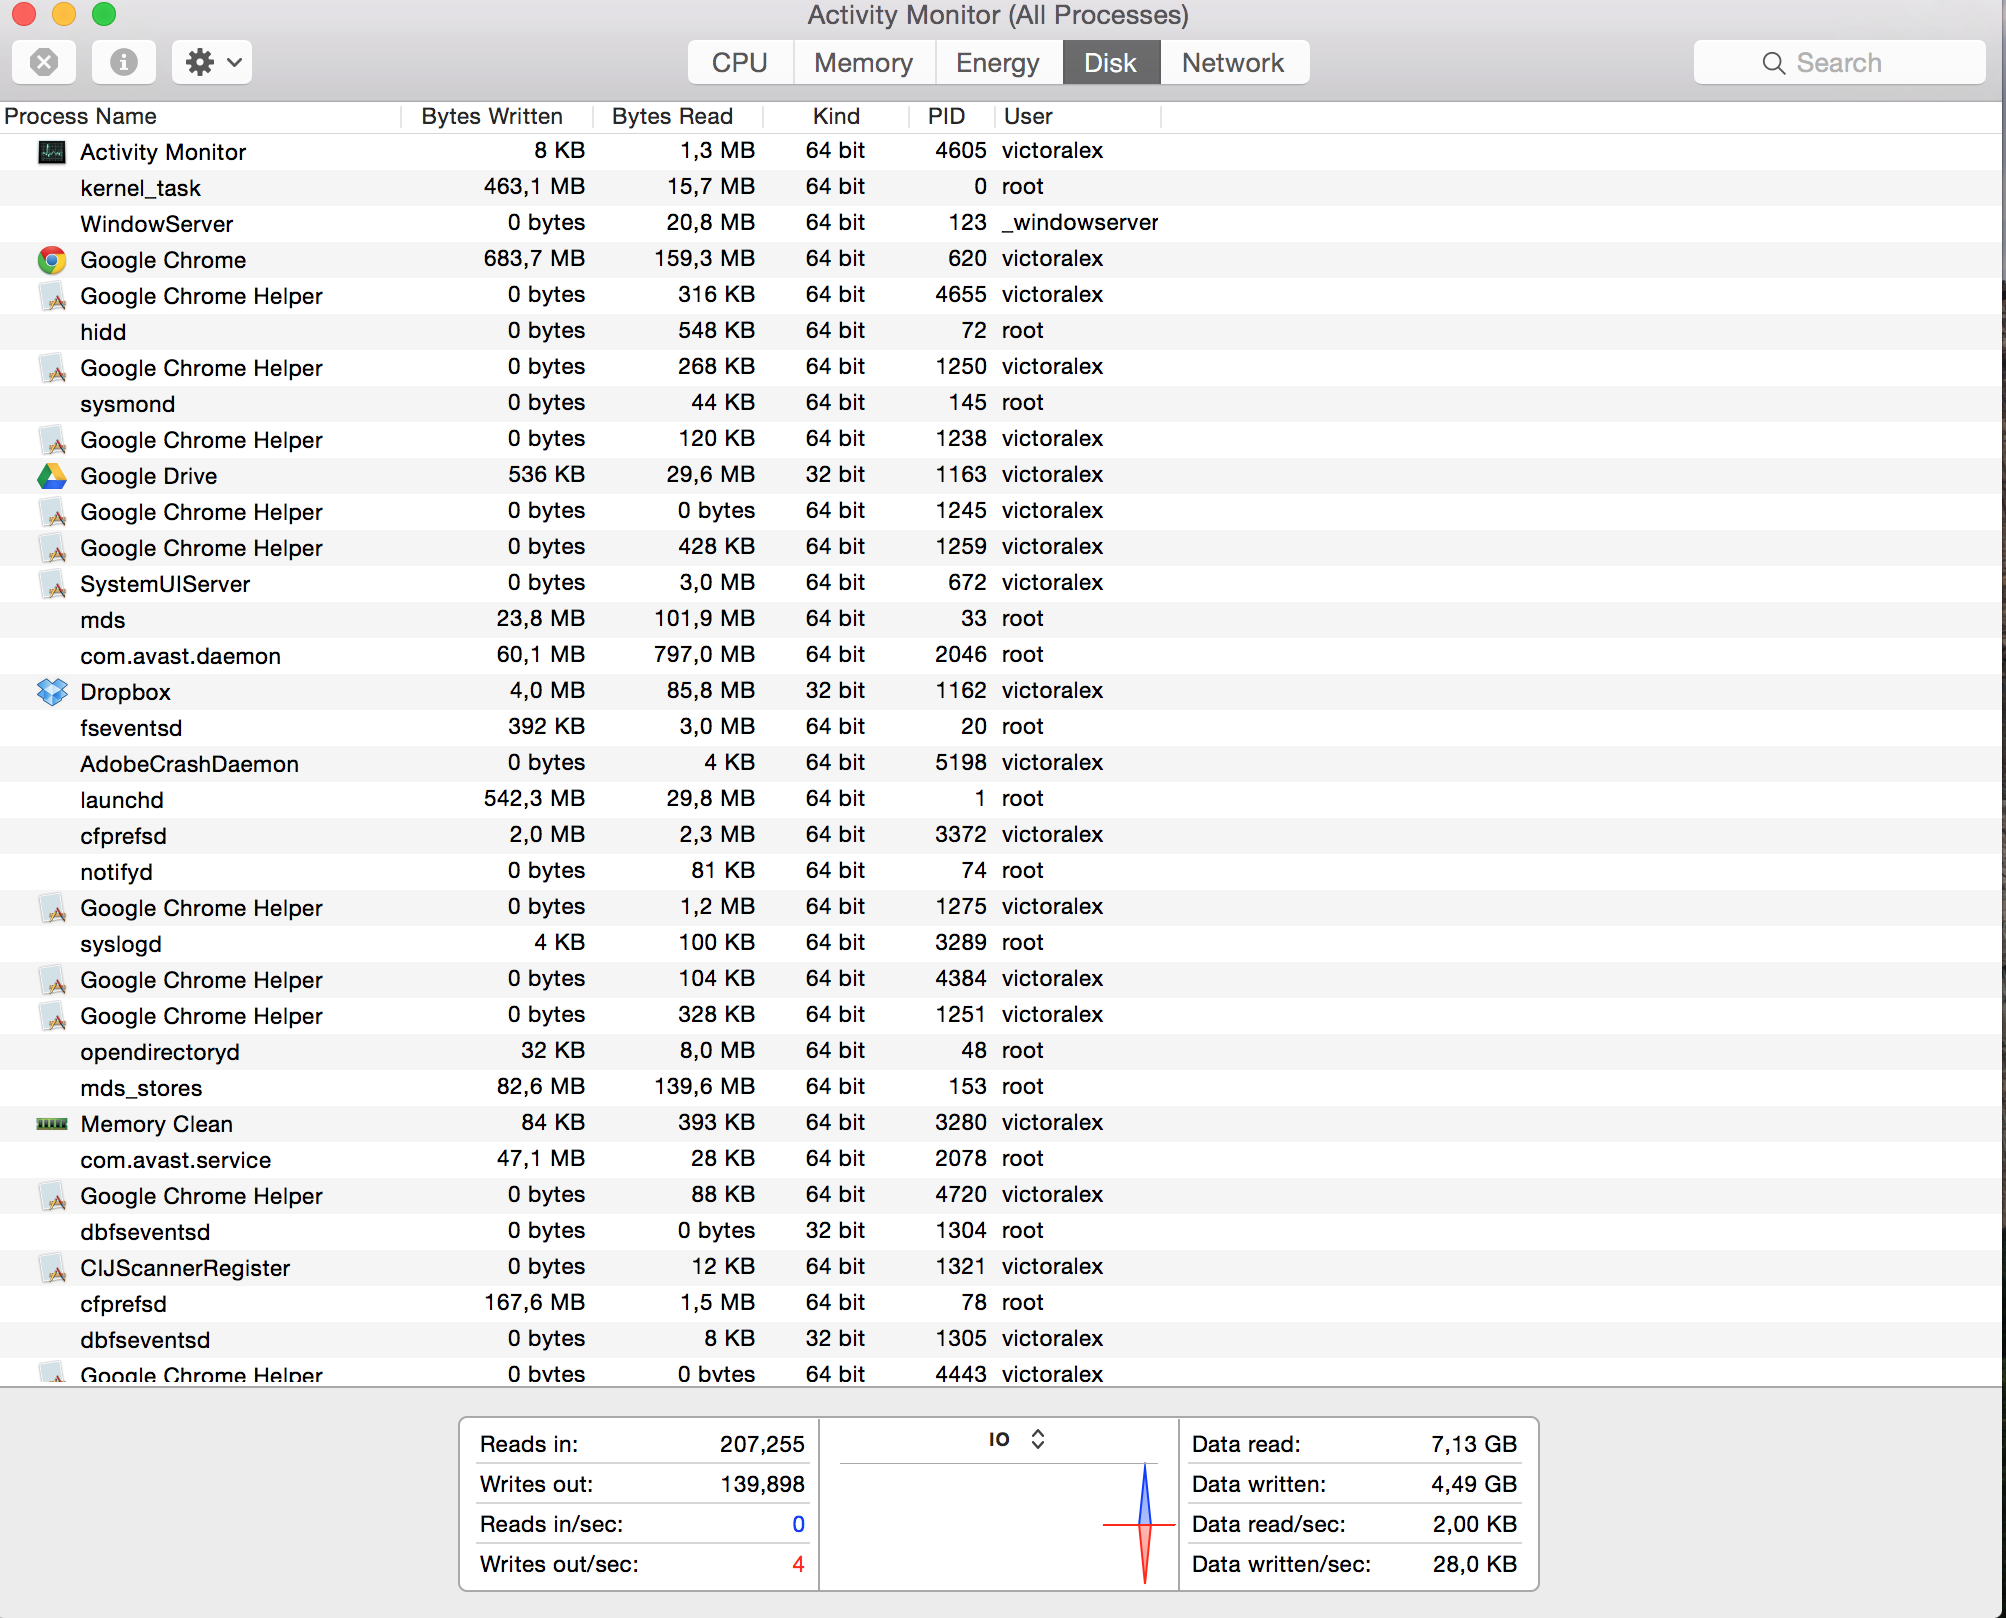Click the 683,7 MB bytes written value
Viewport: 2006px width, 1618px height.
[534, 259]
